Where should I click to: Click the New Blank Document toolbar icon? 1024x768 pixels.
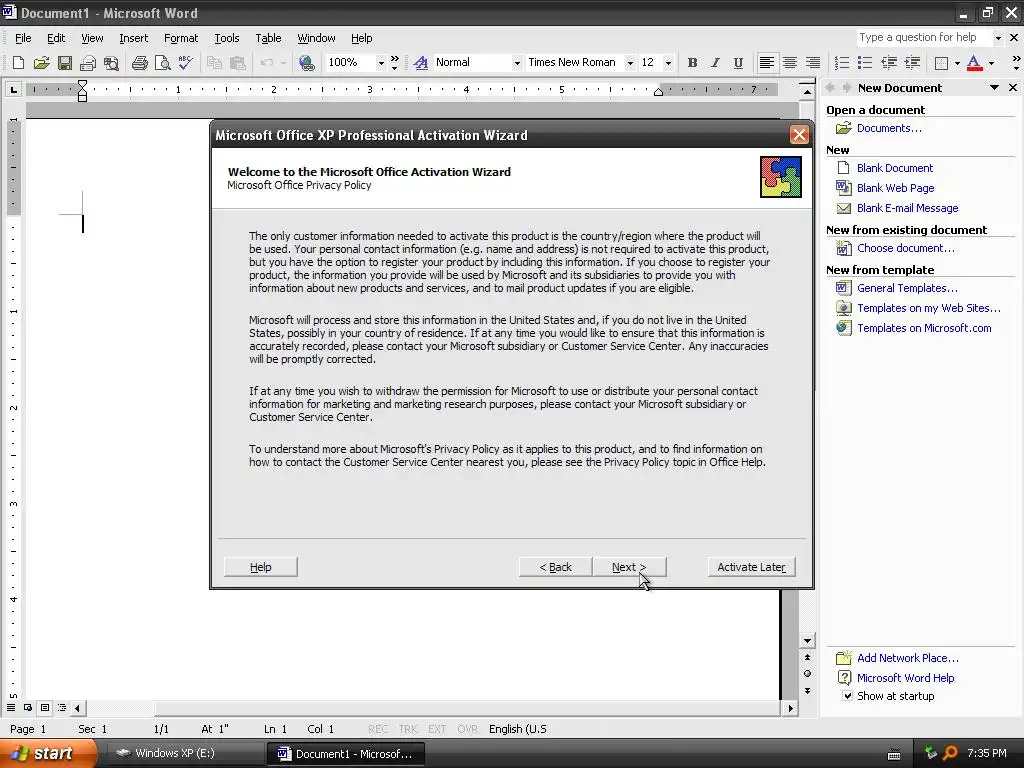point(18,63)
